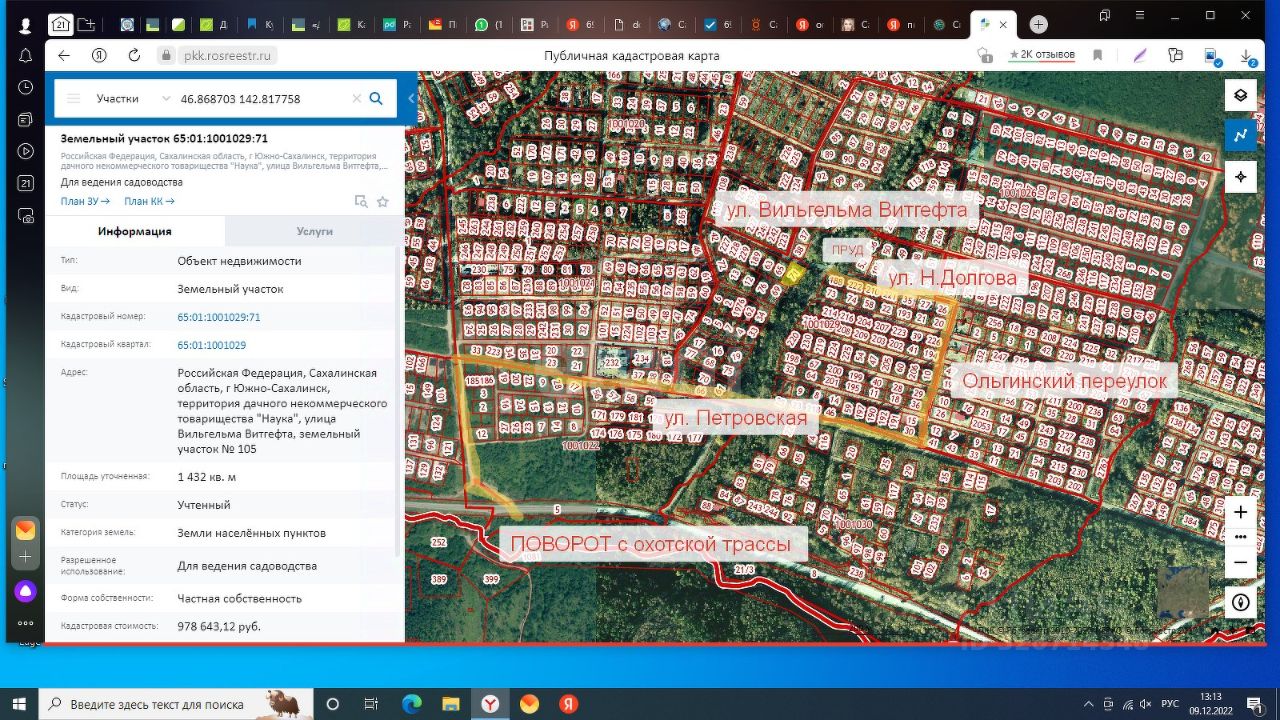Activate the measurement line tool

(x=1240, y=135)
